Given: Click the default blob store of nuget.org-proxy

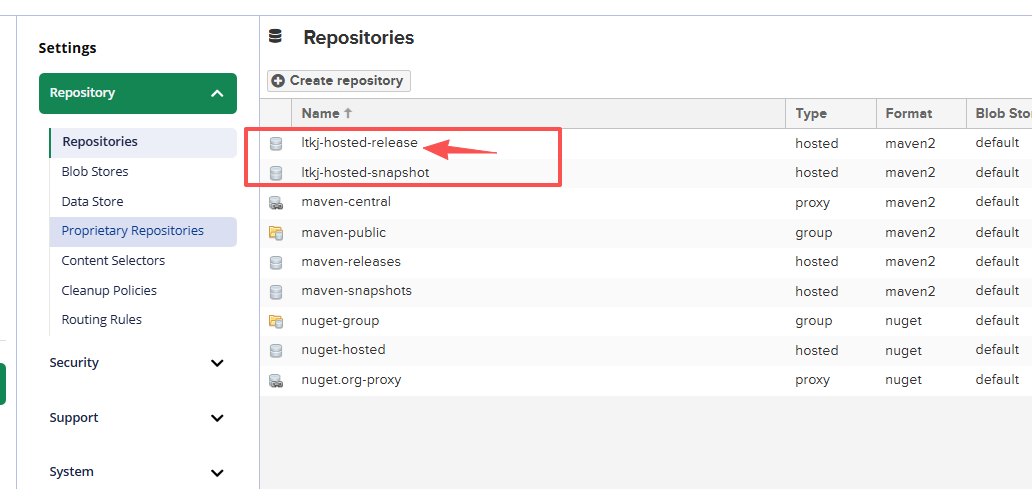Looking at the screenshot, I should 997,380.
